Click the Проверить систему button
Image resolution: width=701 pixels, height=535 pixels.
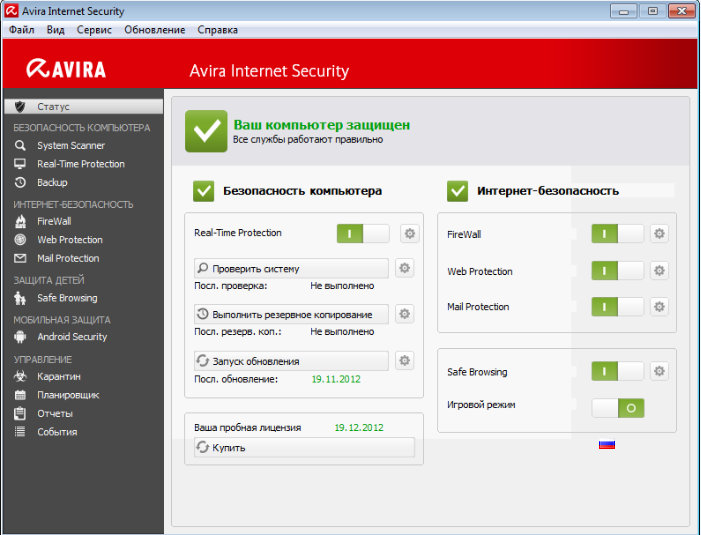pos(291,269)
